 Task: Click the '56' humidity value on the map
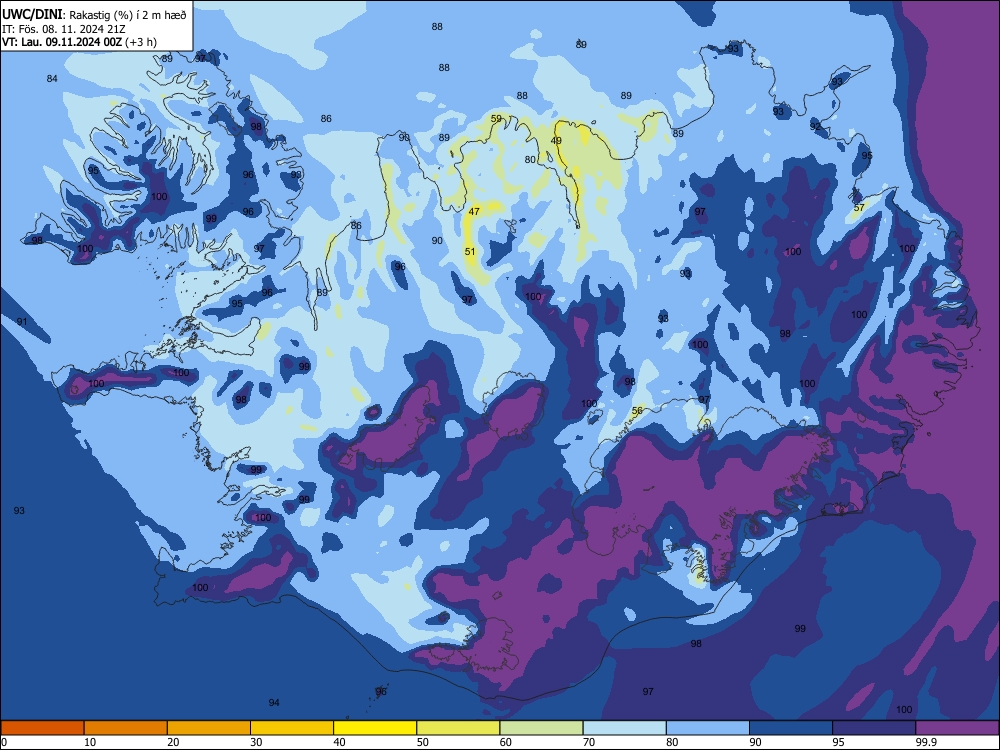637,411
